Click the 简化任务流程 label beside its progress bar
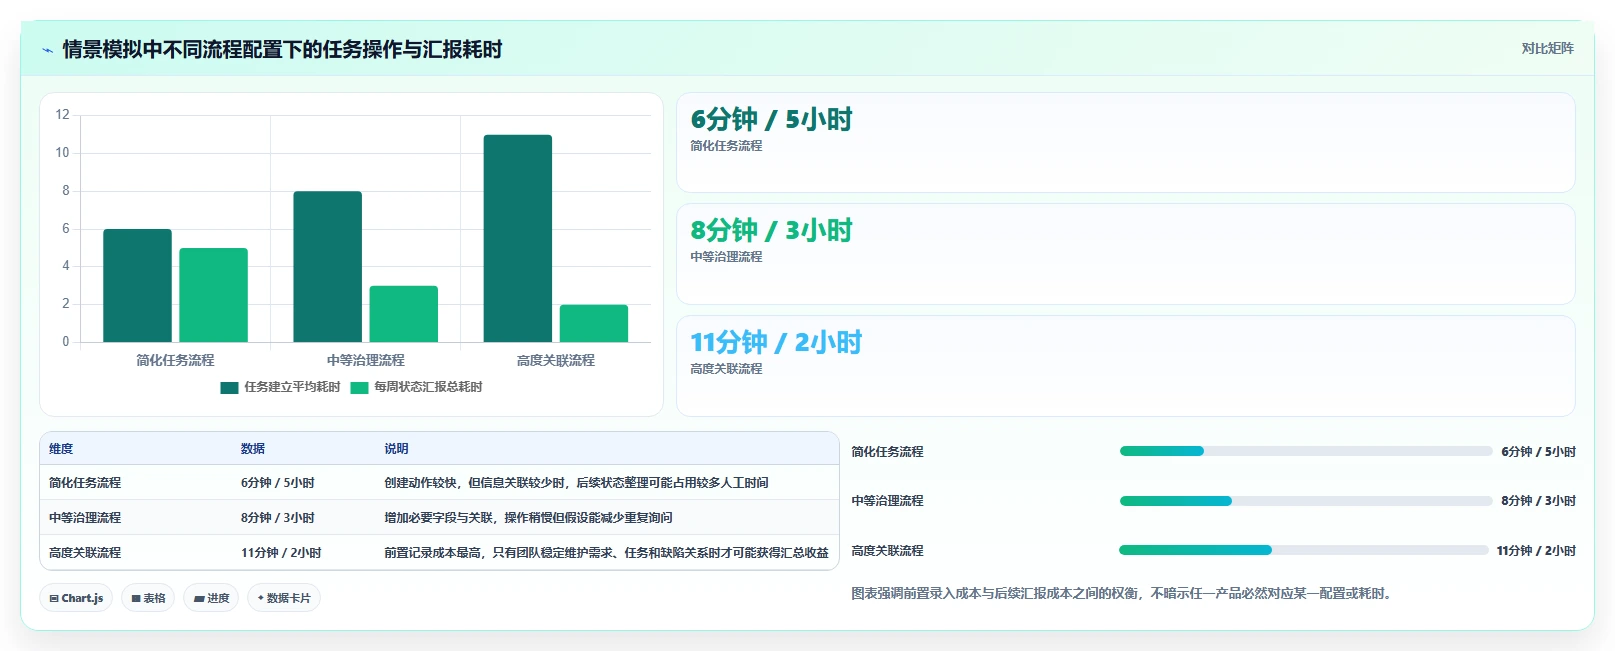Image resolution: width=1615 pixels, height=651 pixels. tap(887, 452)
